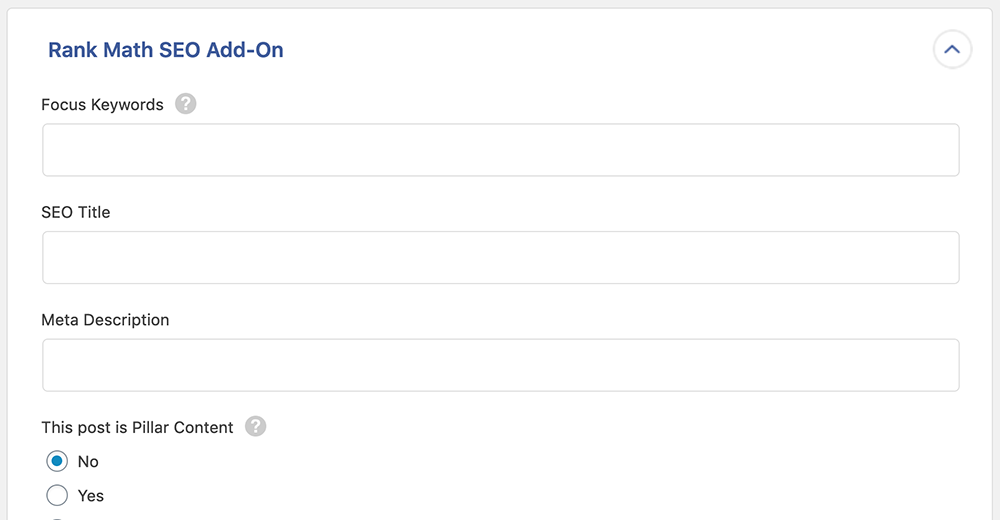The image size is (1000, 520).
Task: Select the No radio button
Action: (x=57, y=462)
